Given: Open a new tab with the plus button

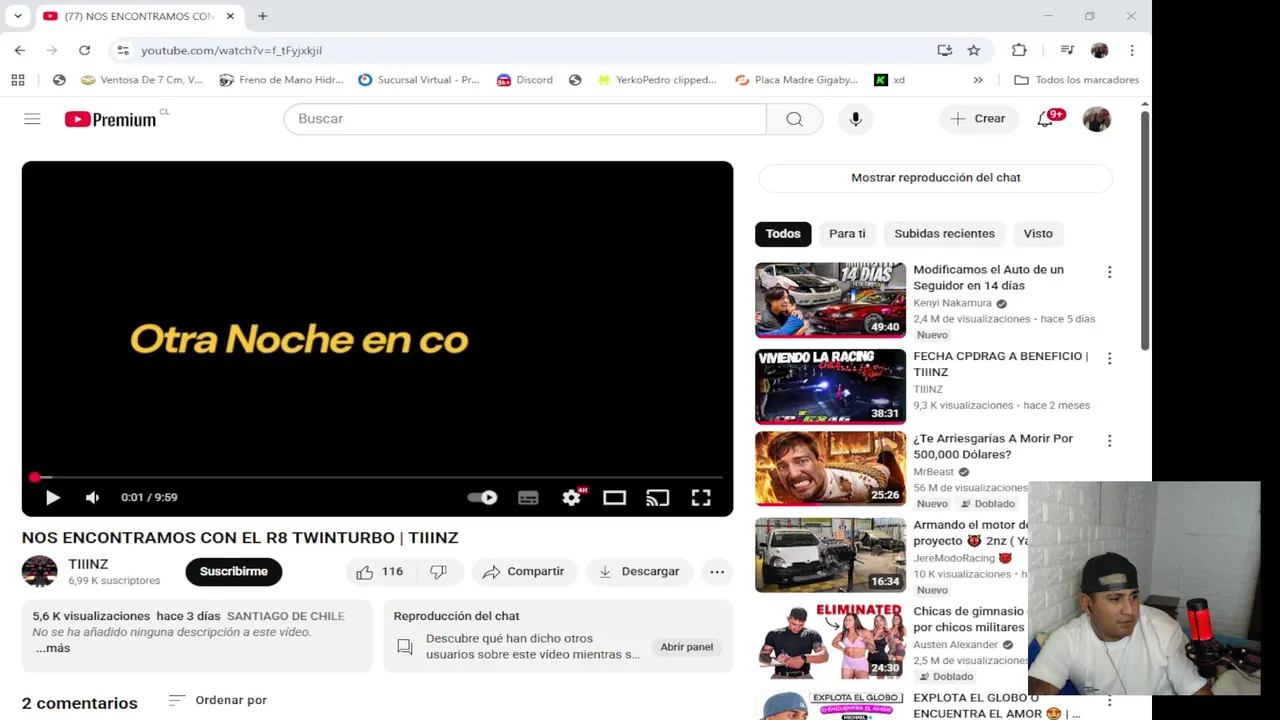Looking at the screenshot, I should click(x=262, y=16).
